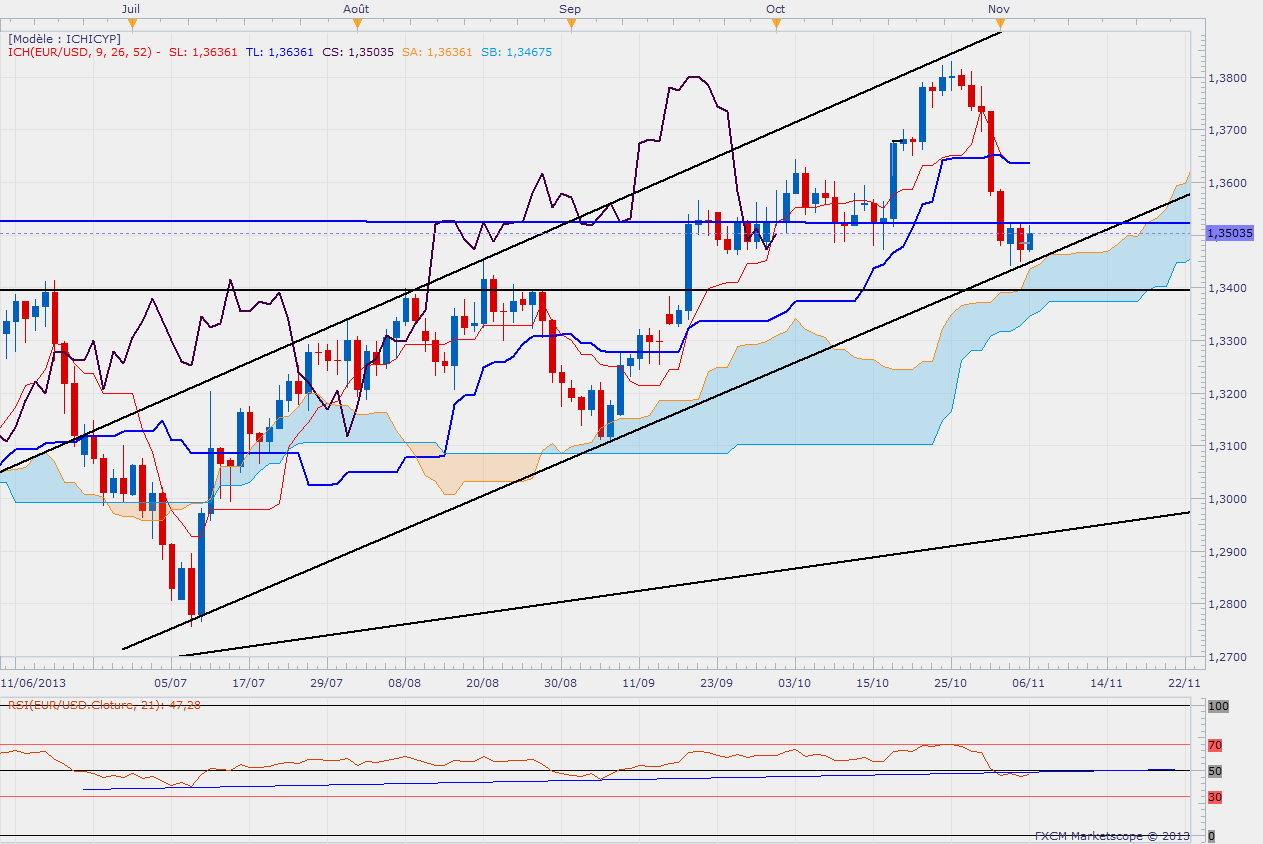
Task: Click the RSI 30 level label
Action: pyautogui.click(x=1215, y=797)
